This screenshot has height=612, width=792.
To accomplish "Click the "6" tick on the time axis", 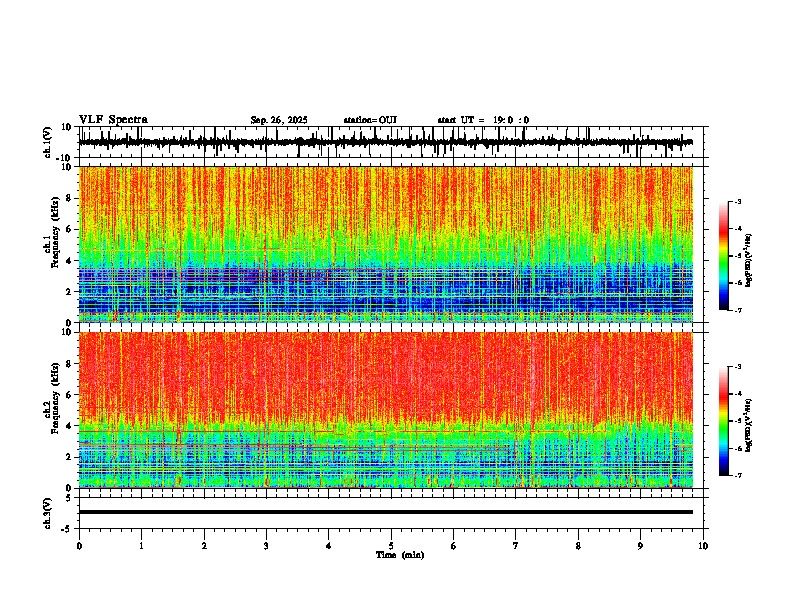I will pyautogui.click(x=454, y=546).
